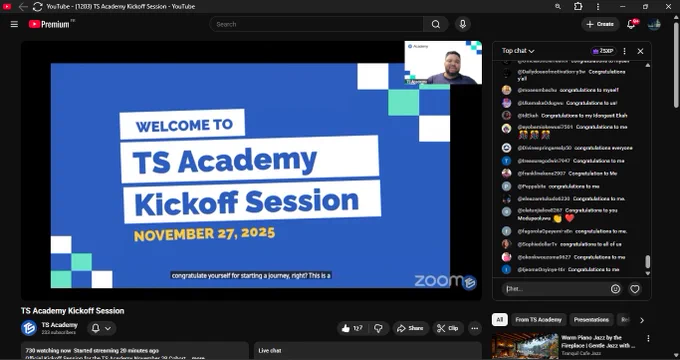Click the live chat scrollbar thumb
This screenshot has width=680, height=360.
tap(647, 262)
